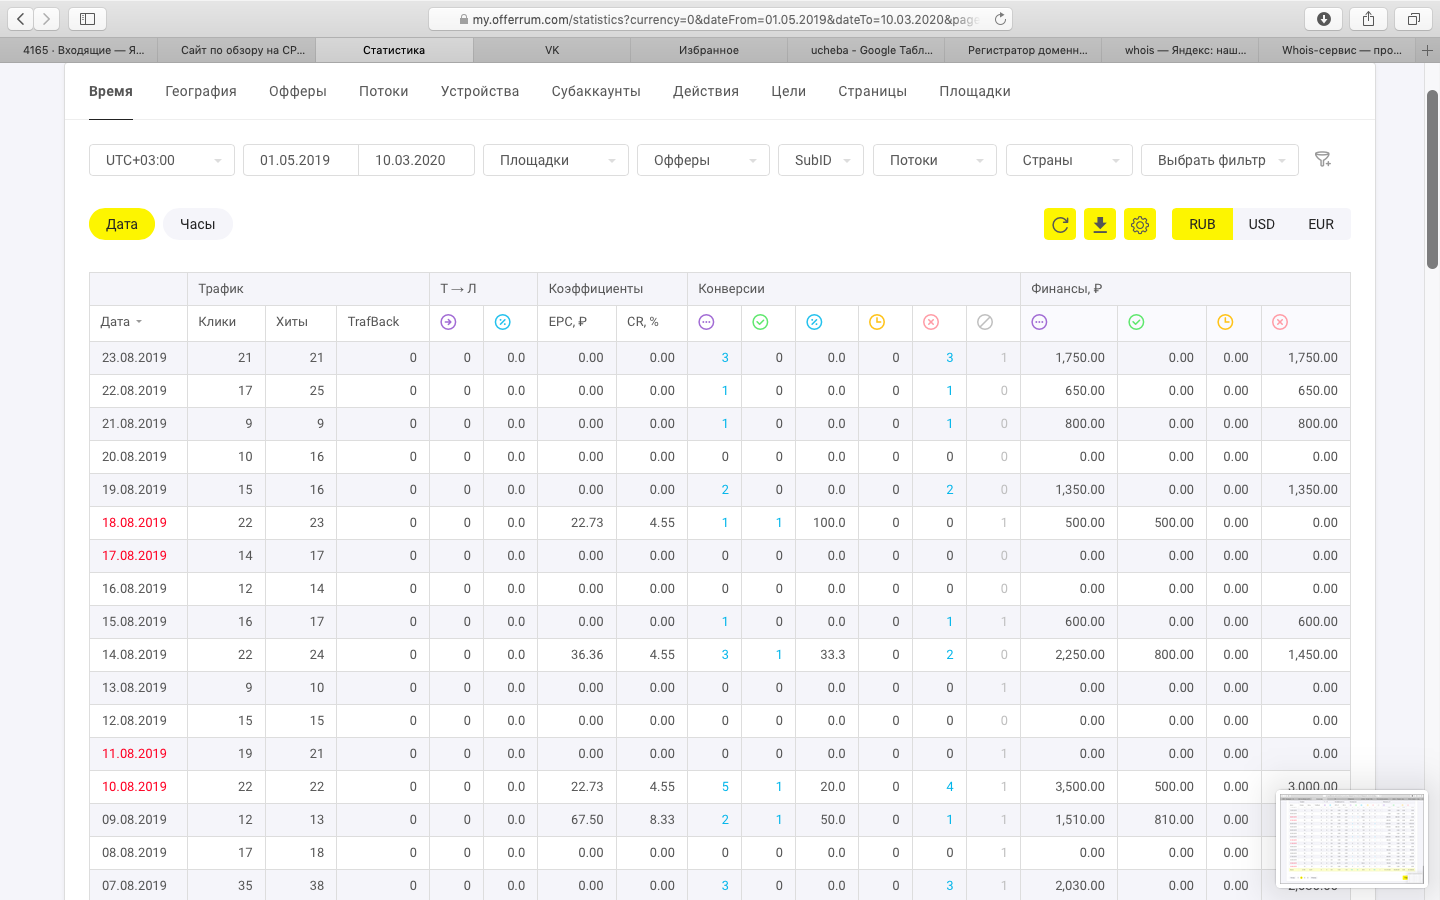
Task: Open Safari downloads icon
Action: (1323, 19)
